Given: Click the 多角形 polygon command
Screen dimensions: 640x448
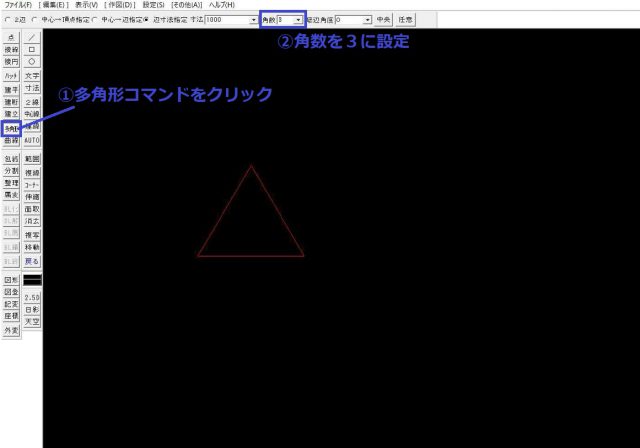Looking at the screenshot, I should click(11, 128).
